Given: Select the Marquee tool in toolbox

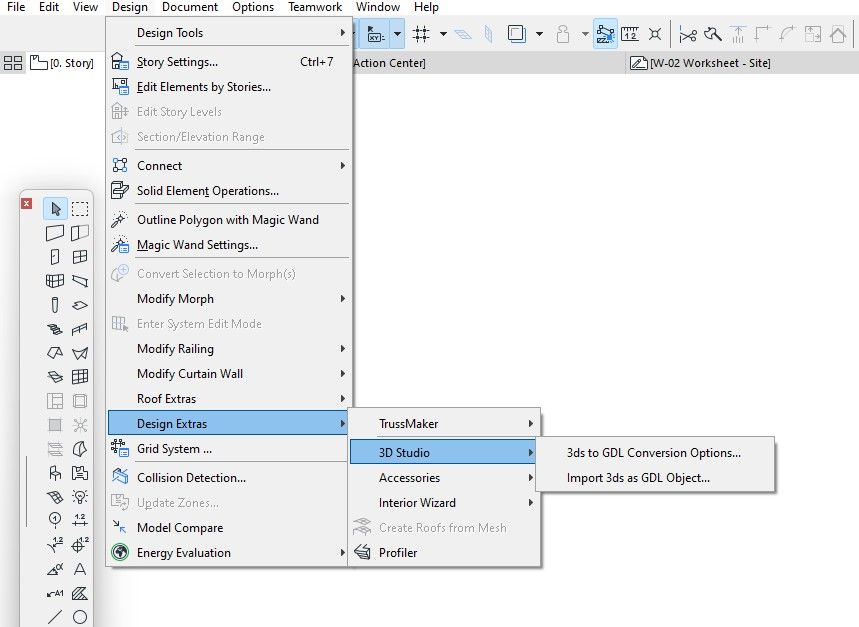Looking at the screenshot, I should pos(80,209).
